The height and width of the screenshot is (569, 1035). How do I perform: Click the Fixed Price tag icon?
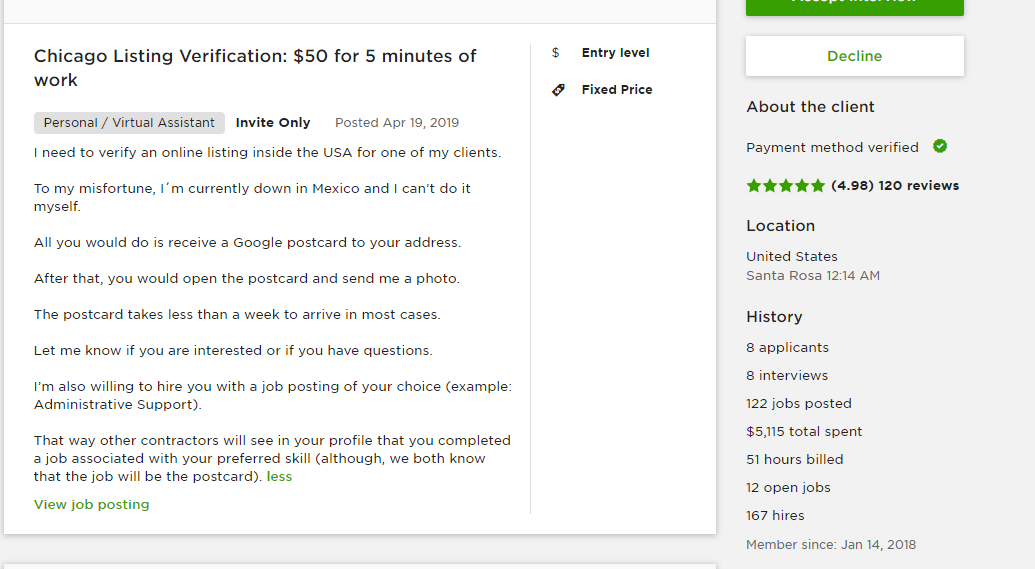tap(558, 90)
